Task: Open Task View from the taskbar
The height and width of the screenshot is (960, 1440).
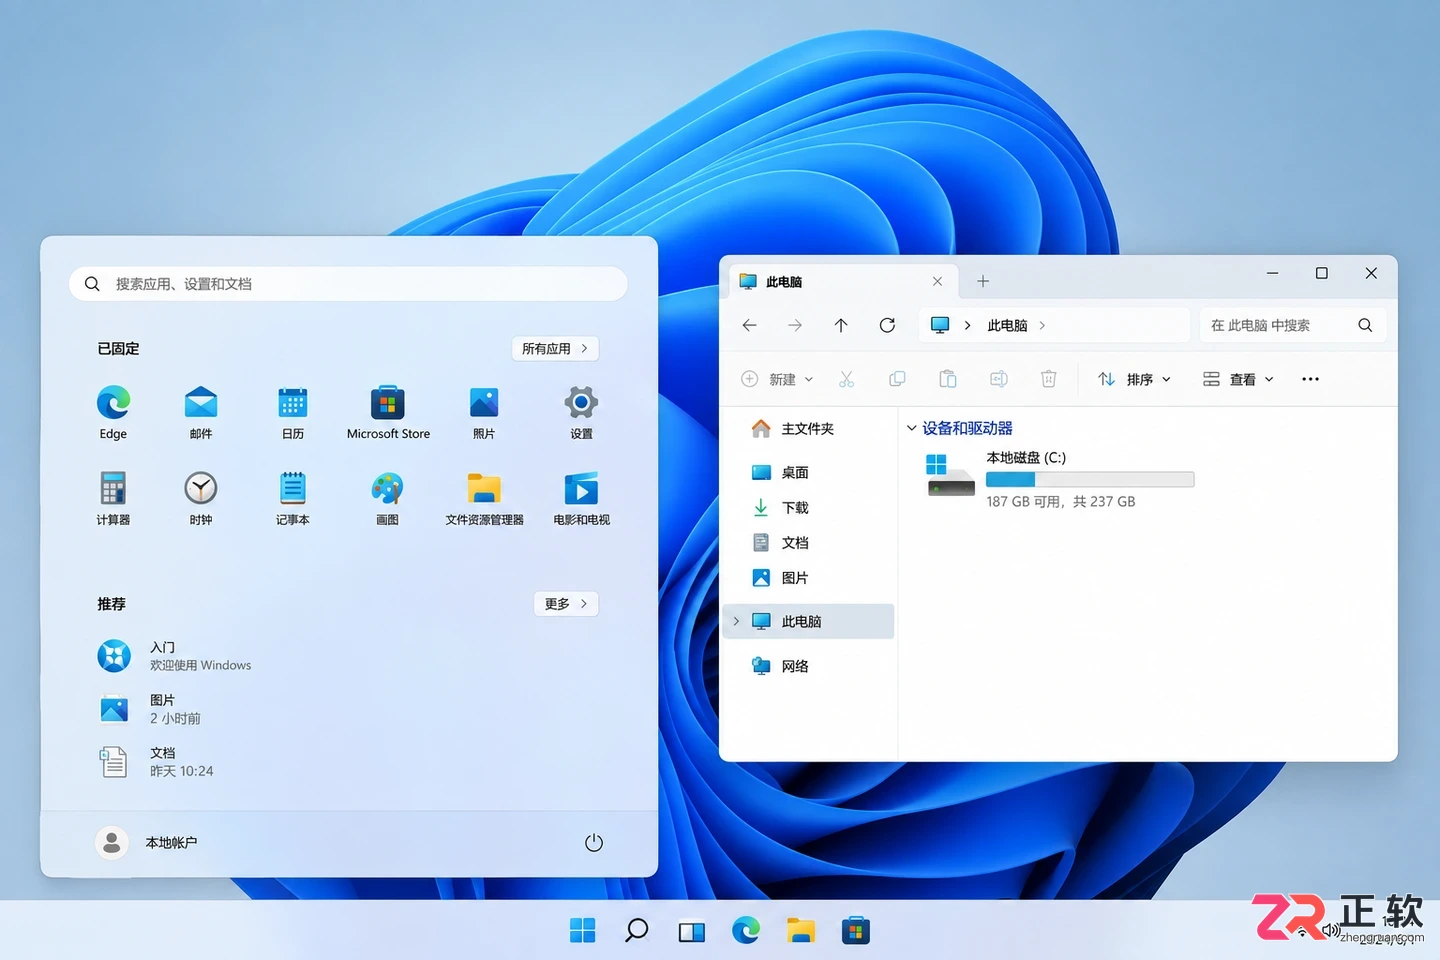Action: coord(691,931)
